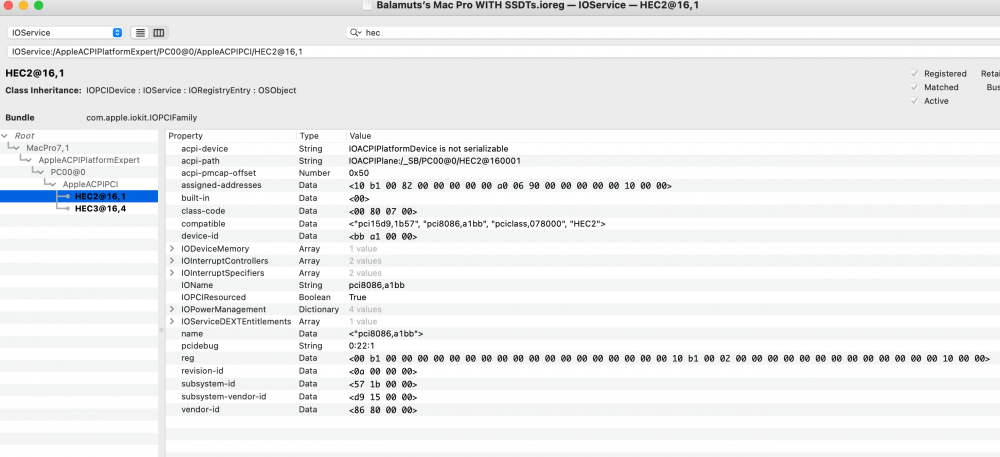Collapse the MacPro7,1 tree node
Viewport: 1000px width, 457px height.
coord(19,148)
